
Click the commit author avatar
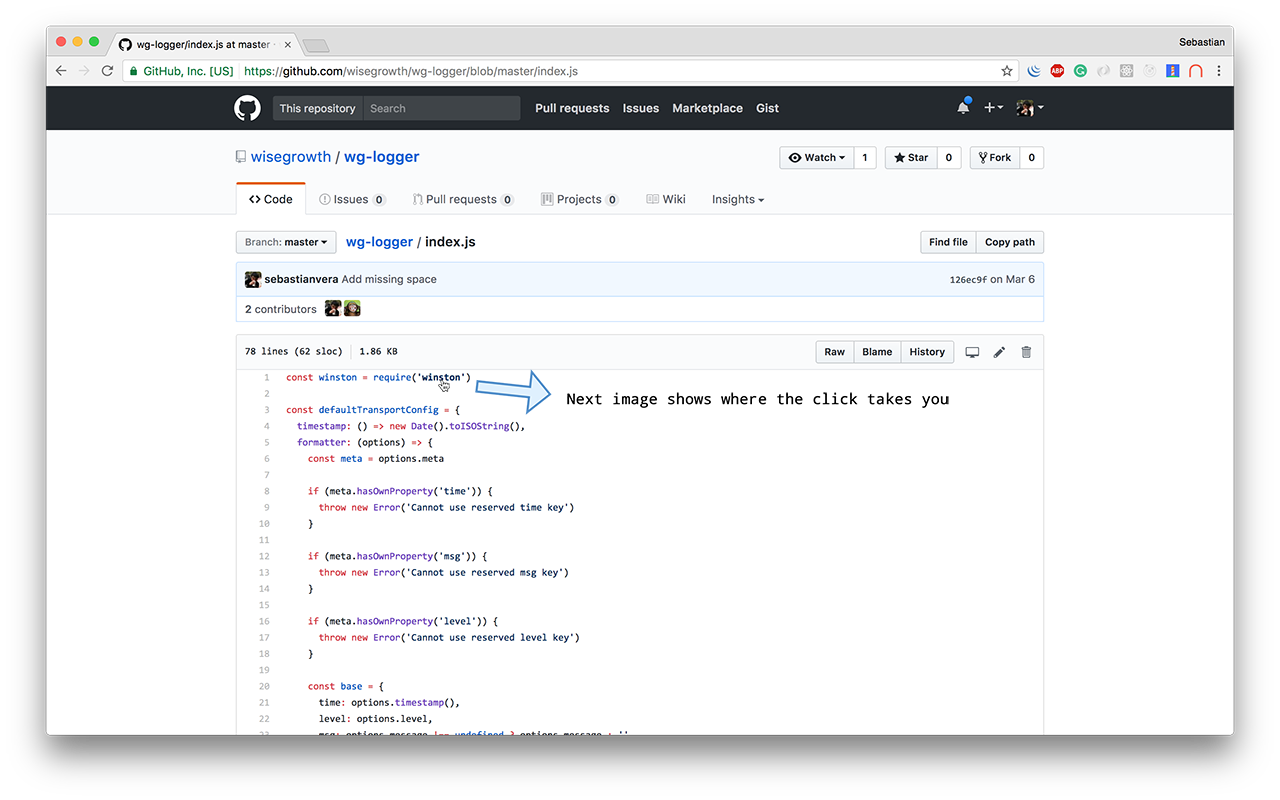[x=253, y=279]
